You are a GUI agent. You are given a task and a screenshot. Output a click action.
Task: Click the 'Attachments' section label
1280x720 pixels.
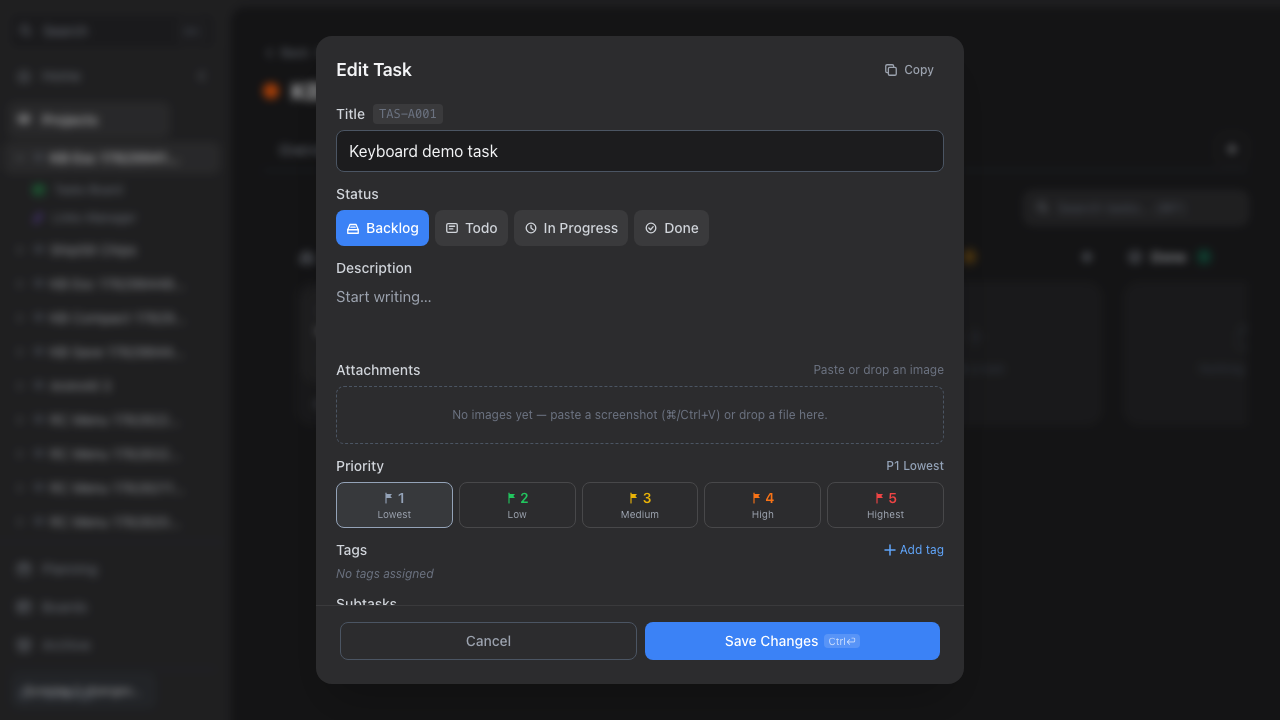[378, 370]
